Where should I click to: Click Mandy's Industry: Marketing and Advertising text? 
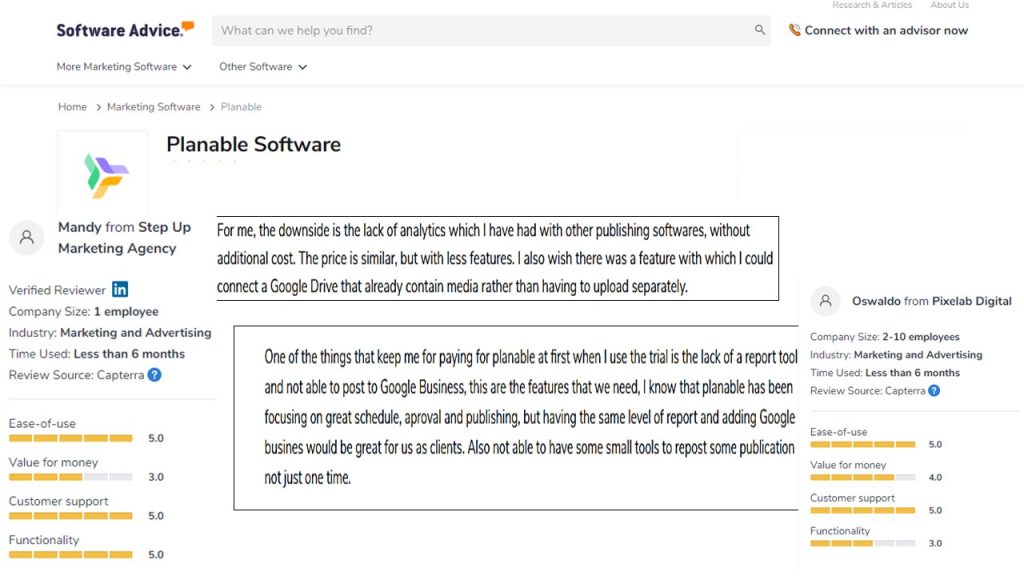pyautogui.click(x=110, y=332)
